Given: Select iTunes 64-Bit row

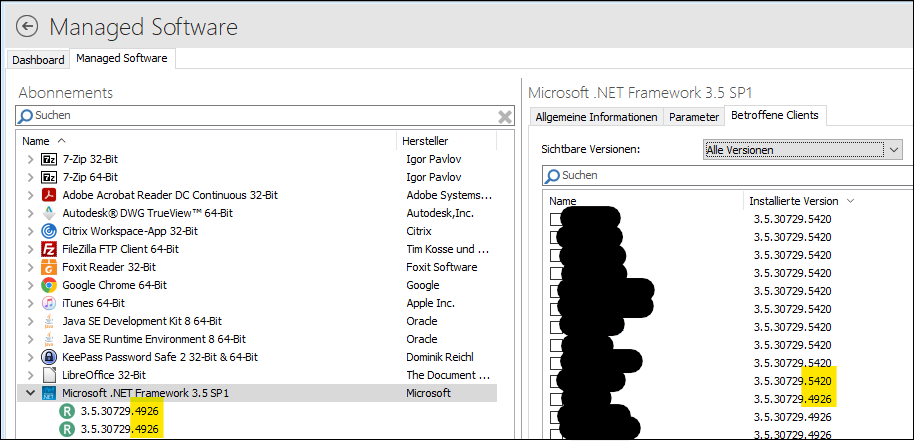Looking at the screenshot, I should [257, 304].
